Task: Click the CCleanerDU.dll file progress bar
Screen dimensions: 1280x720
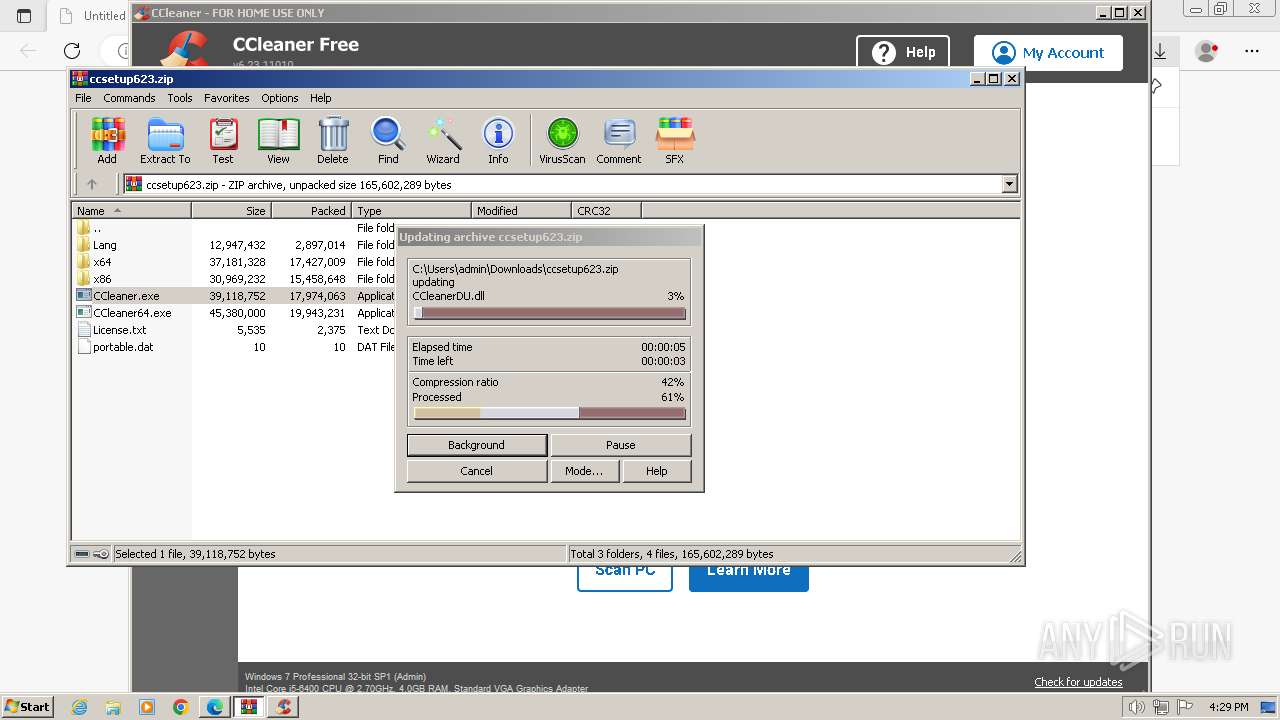Action: point(550,313)
